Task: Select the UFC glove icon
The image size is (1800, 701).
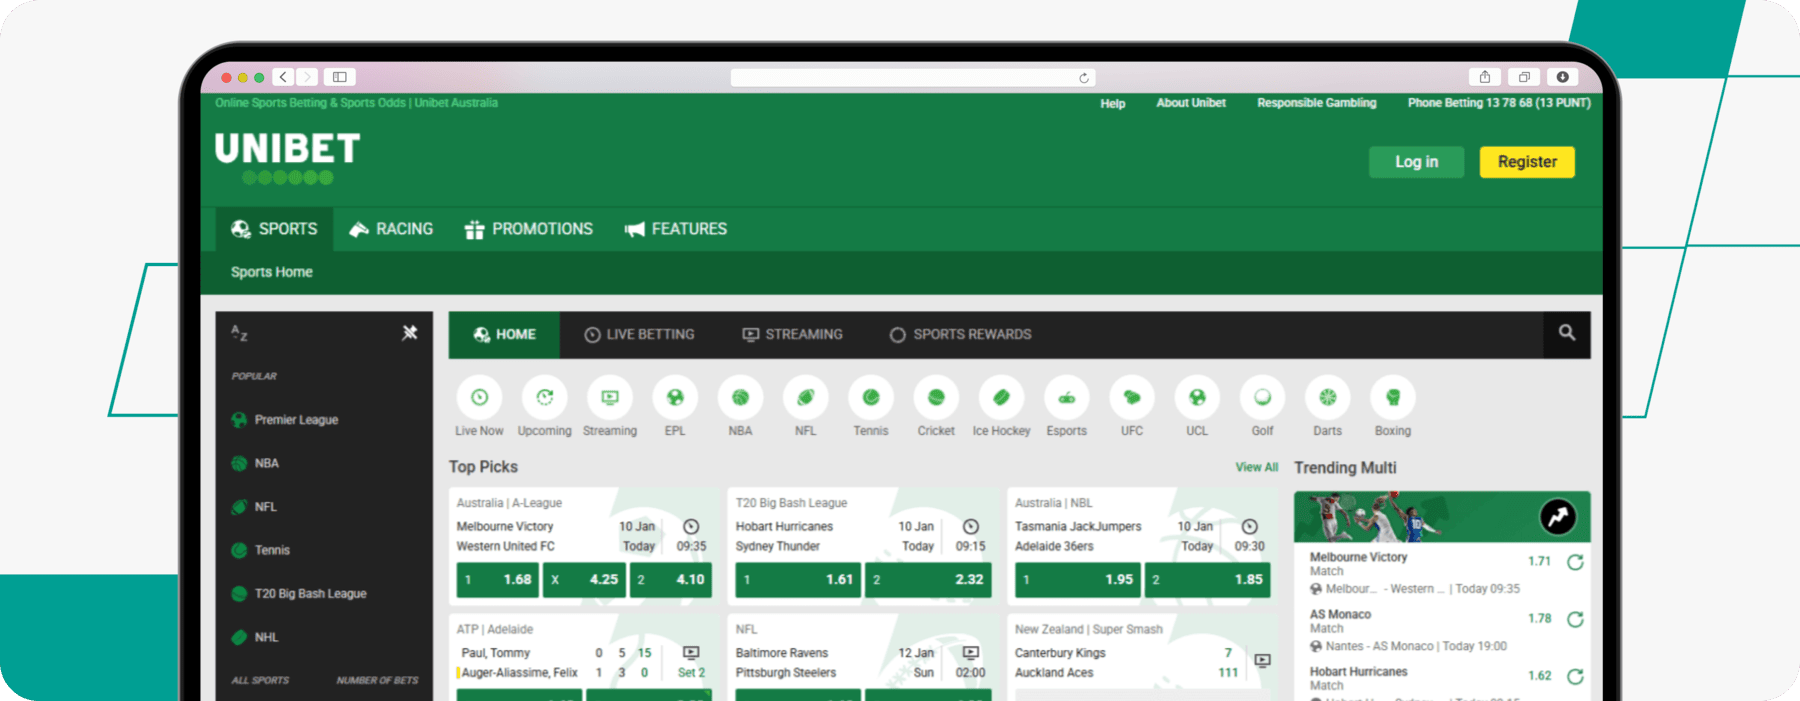Action: coord(1132,397)
